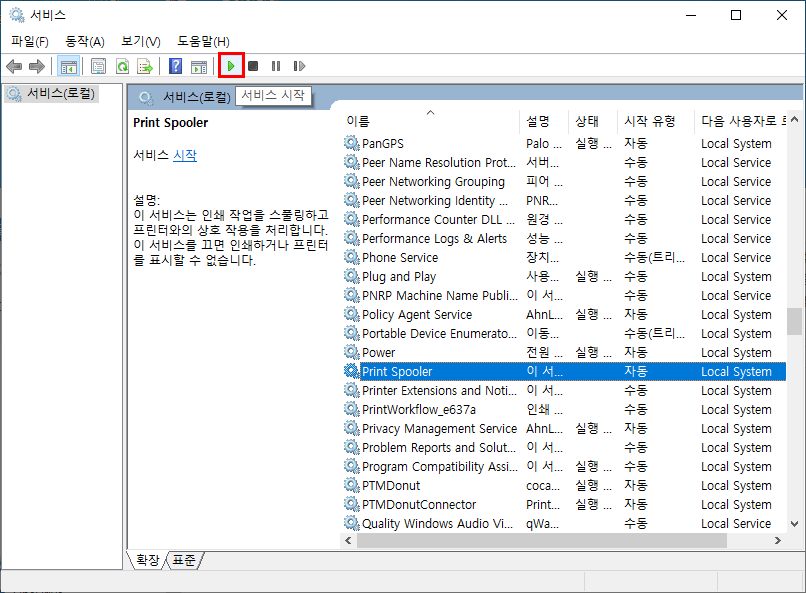Click gear icon of Print Spooler row
The height and width of the screenshot is (593, 806).
tap(352, 371)
